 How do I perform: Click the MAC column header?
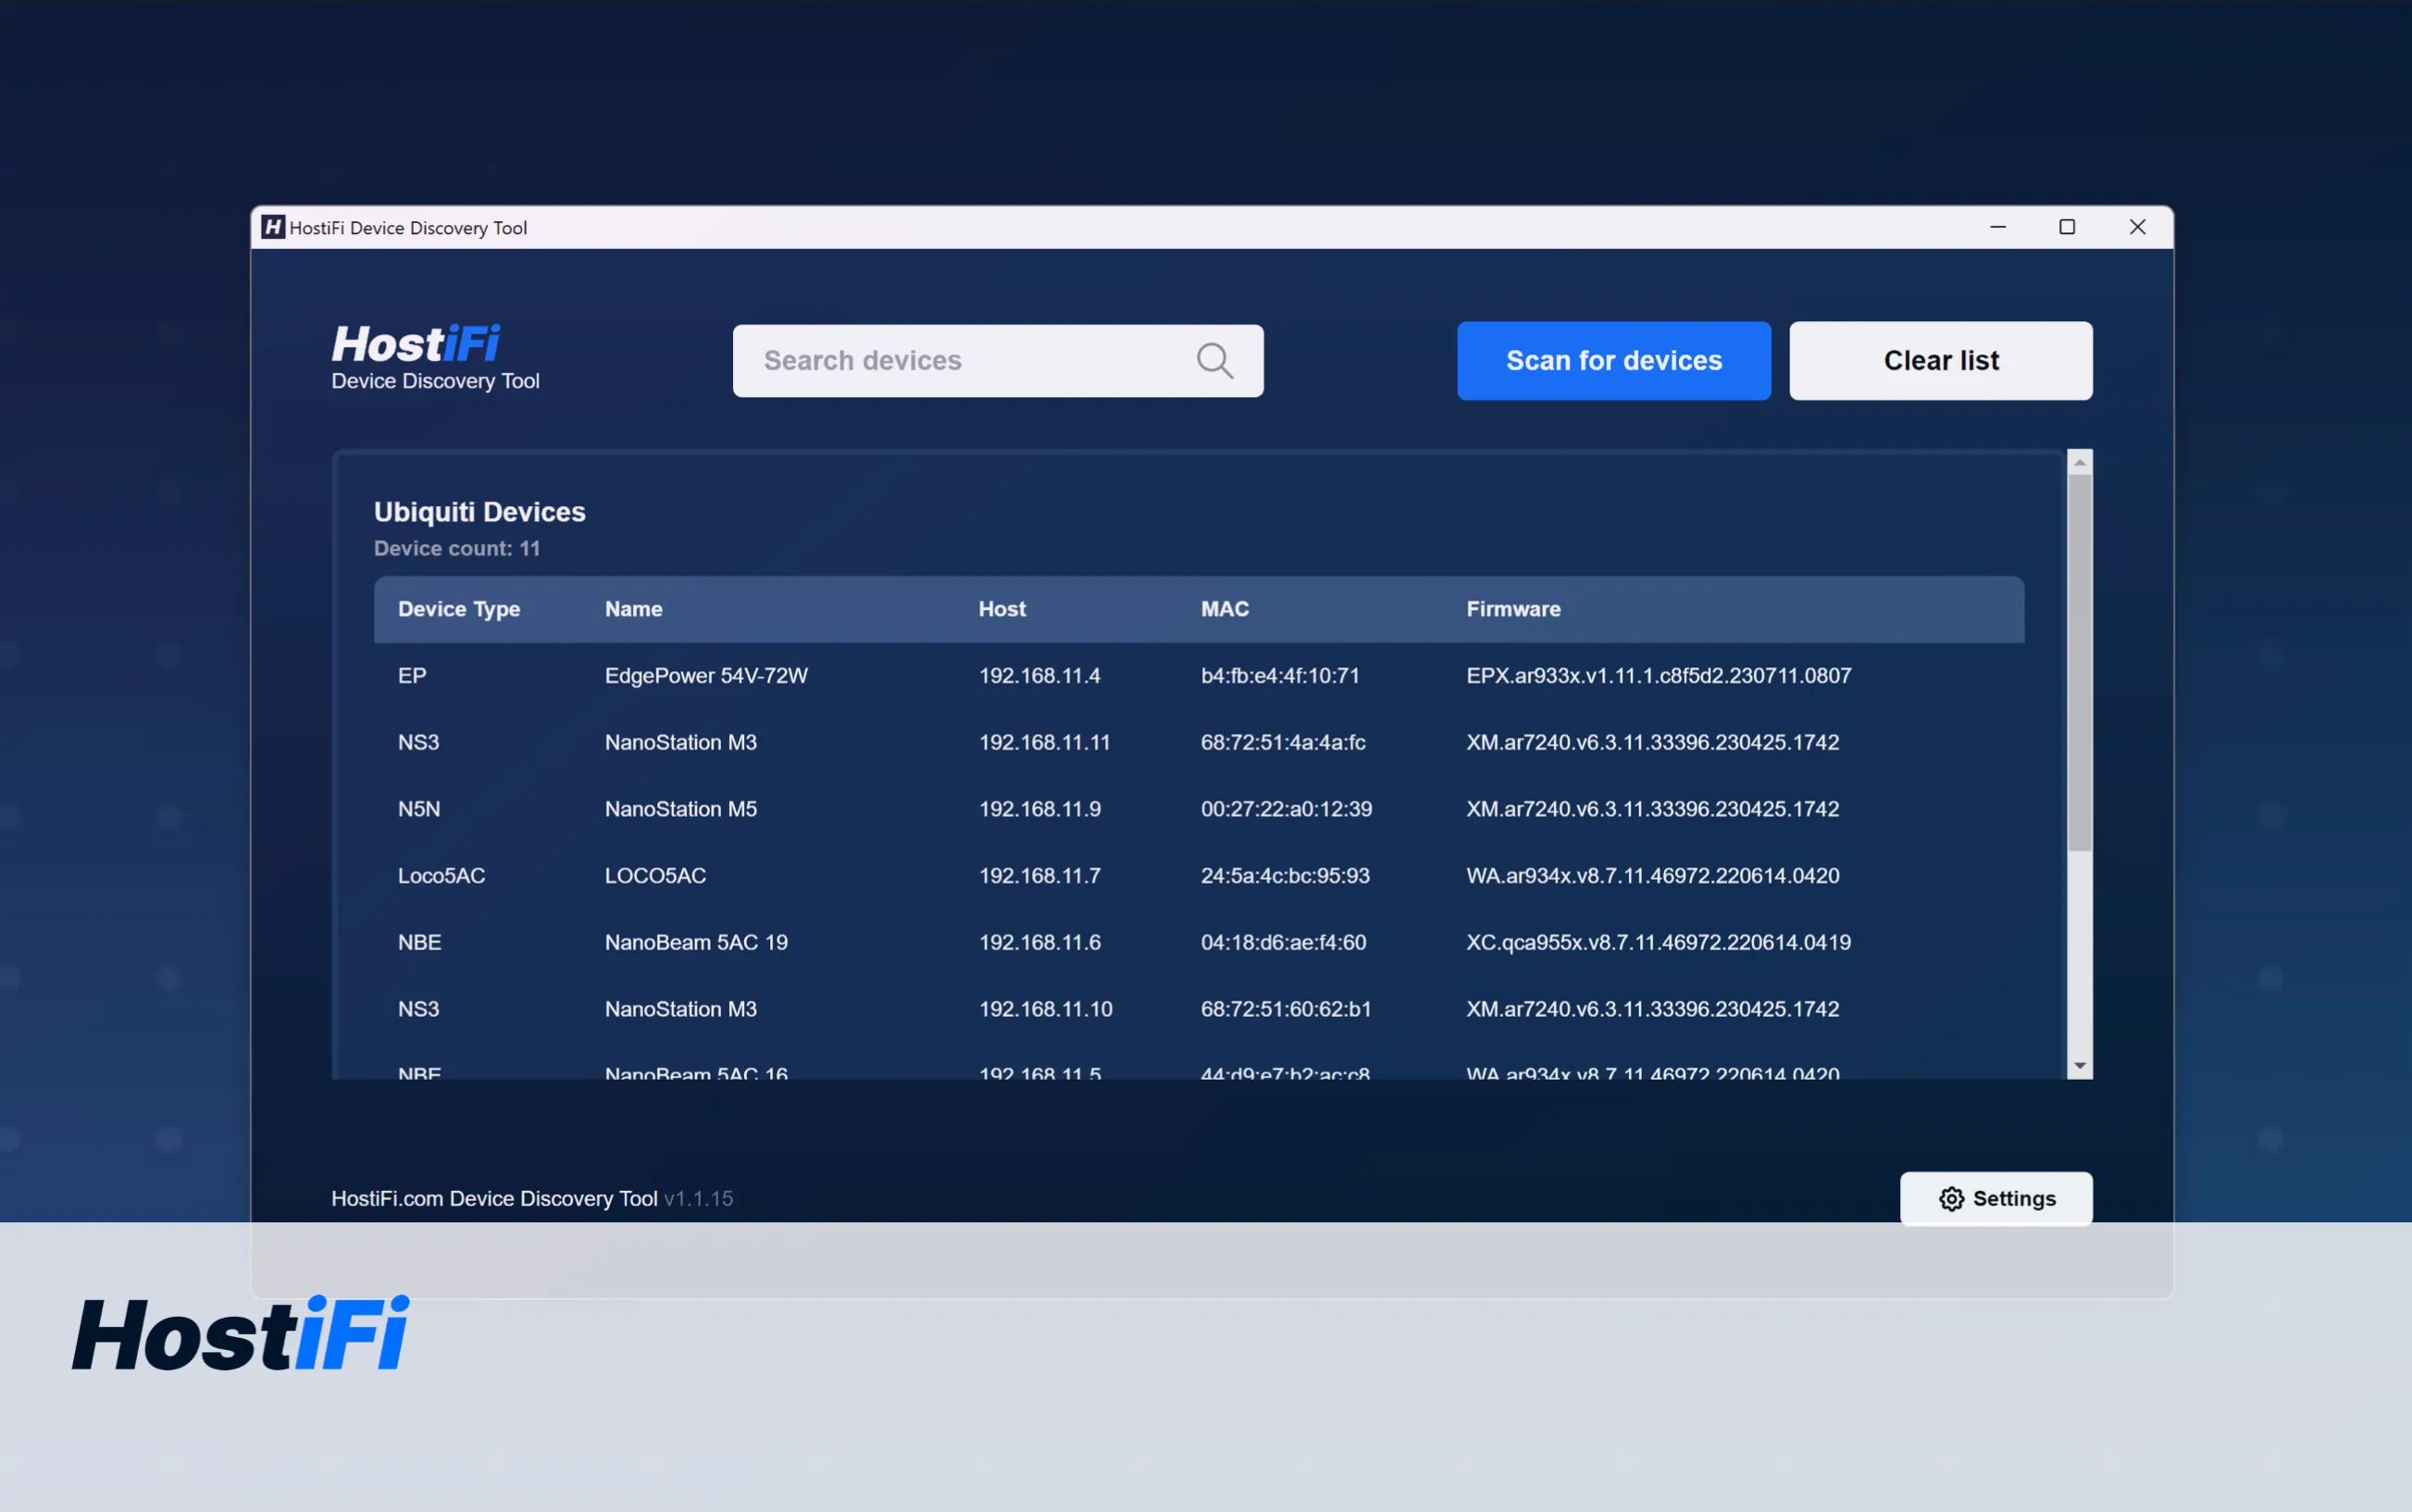point(1225,609)
